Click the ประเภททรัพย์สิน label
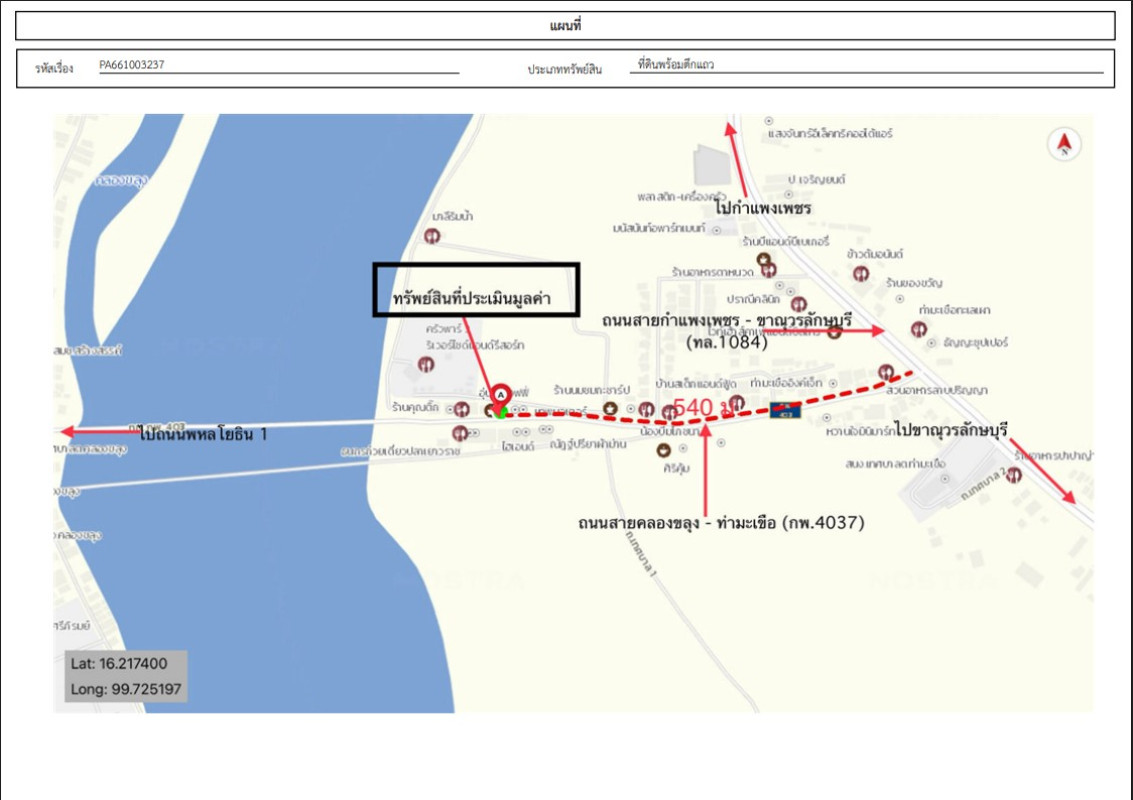The width and height of the screenshot is (1133, 800). pos(565,70)
